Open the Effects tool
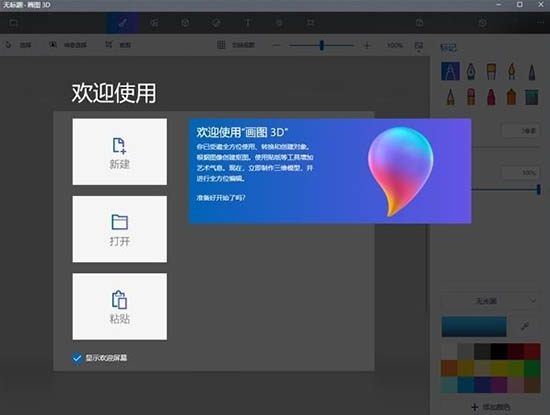 [279, 23]
